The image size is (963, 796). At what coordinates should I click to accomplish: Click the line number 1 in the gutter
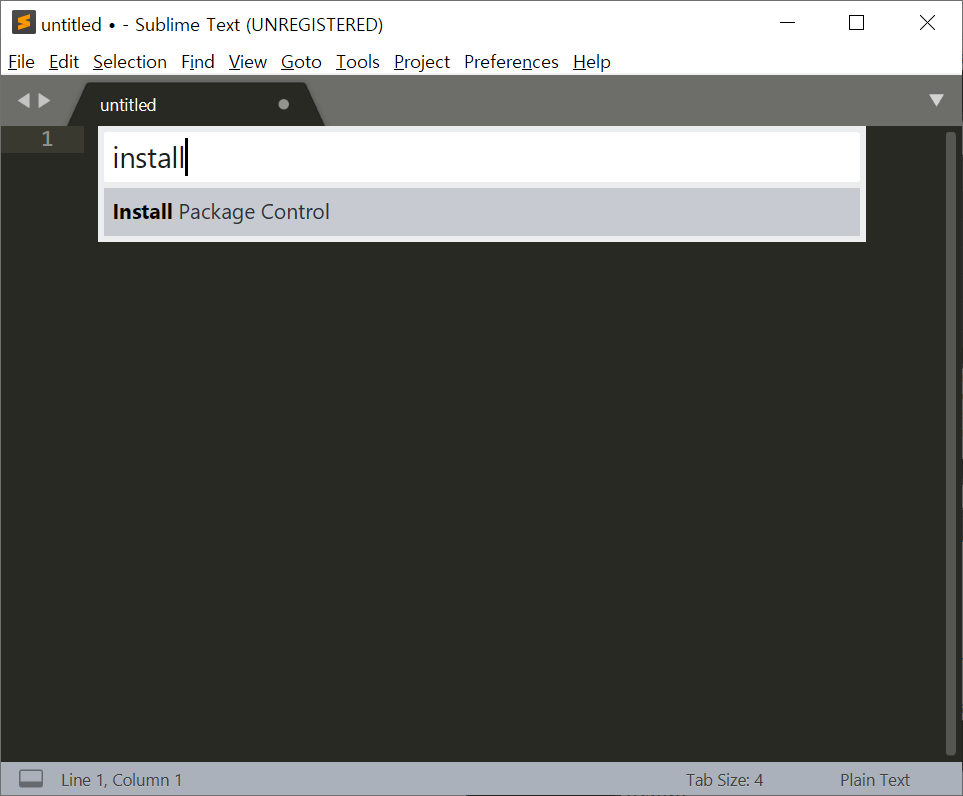(x=47, y=139)
